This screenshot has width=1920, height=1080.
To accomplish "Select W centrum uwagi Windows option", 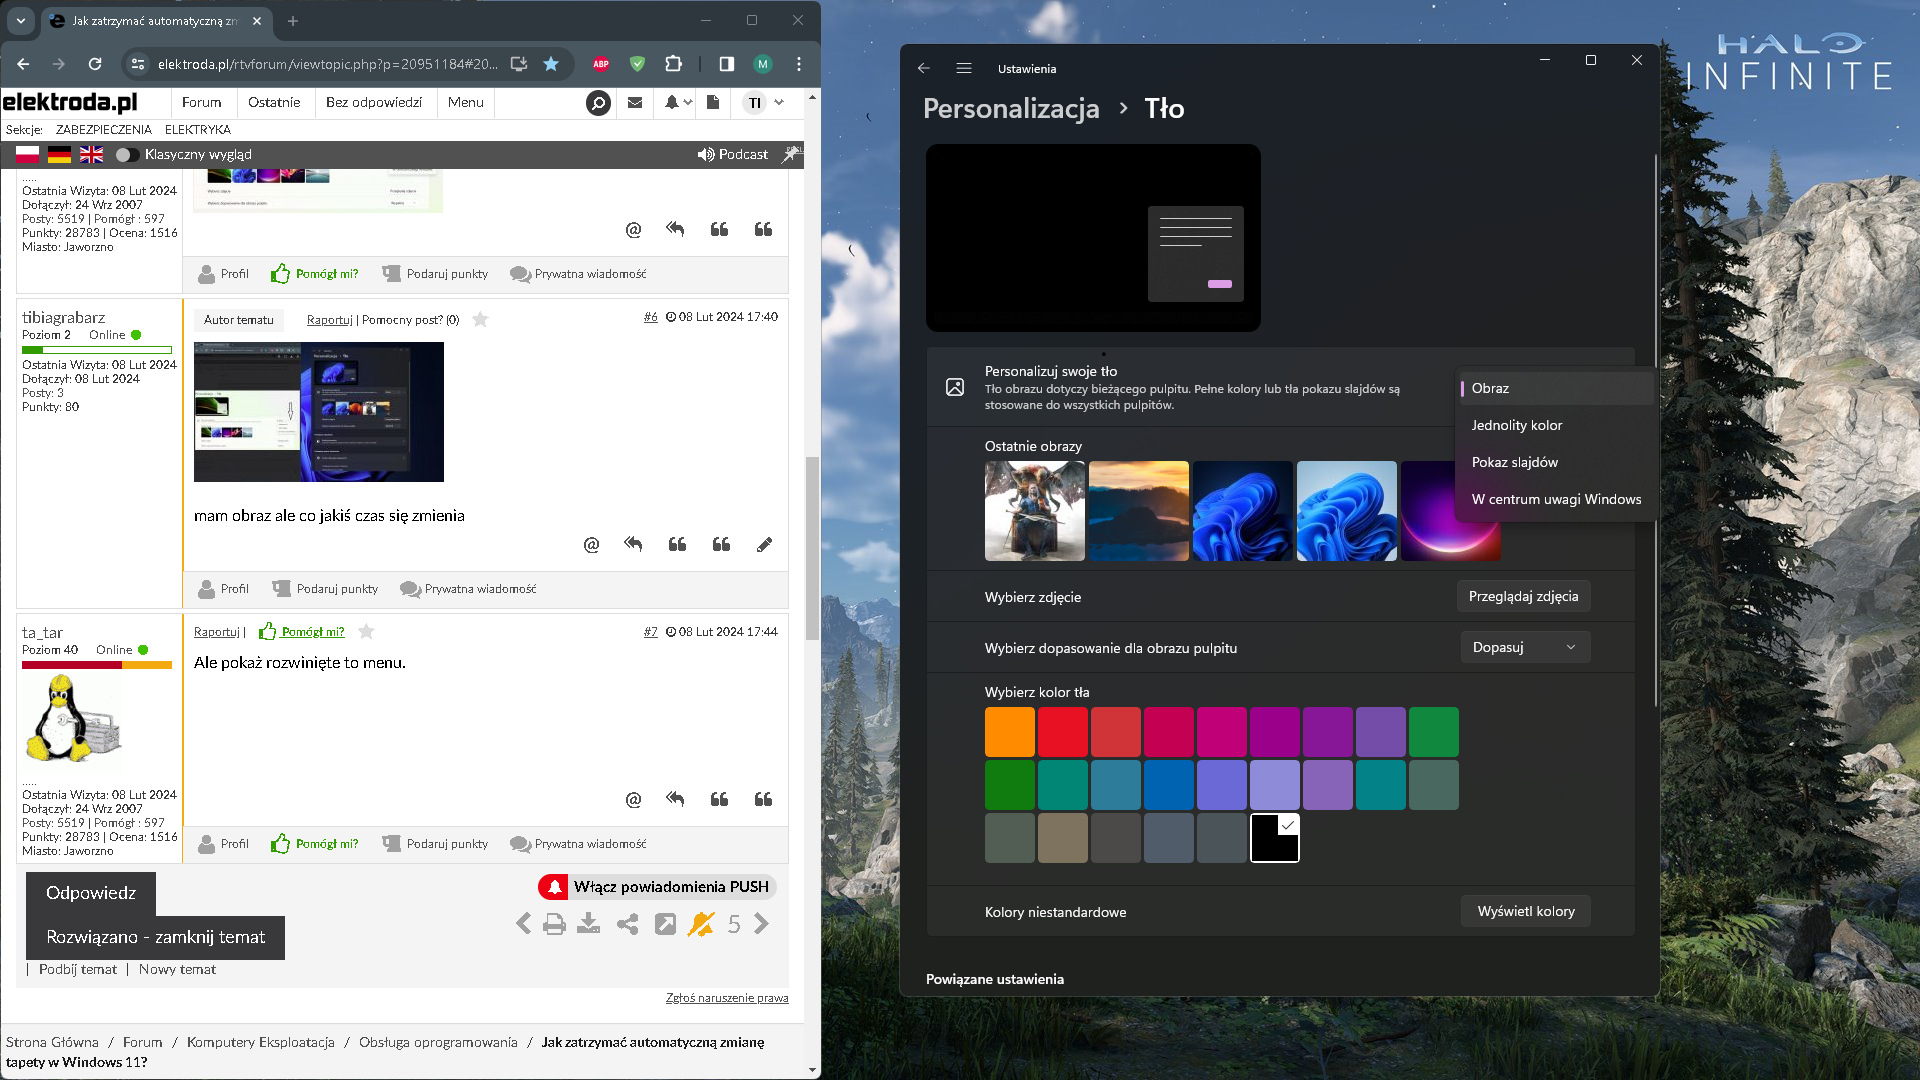I will (1556, 499).
